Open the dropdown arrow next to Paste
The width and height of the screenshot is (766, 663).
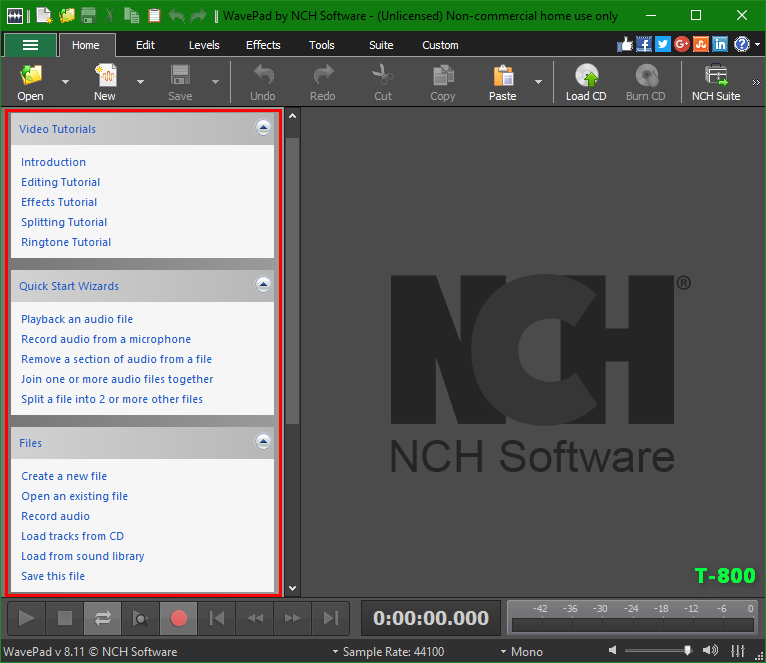[x=538, y=82]
